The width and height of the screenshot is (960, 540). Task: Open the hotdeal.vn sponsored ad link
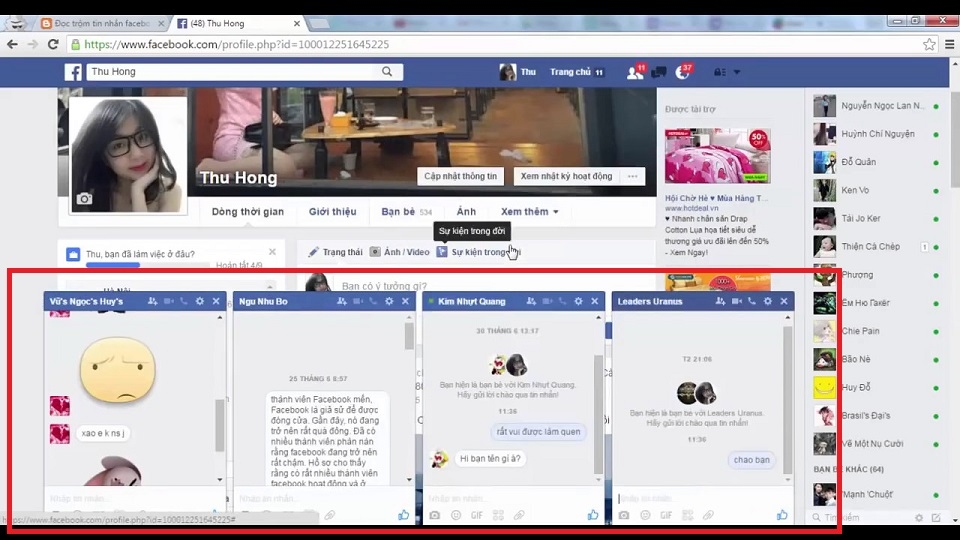pos(691,208)
